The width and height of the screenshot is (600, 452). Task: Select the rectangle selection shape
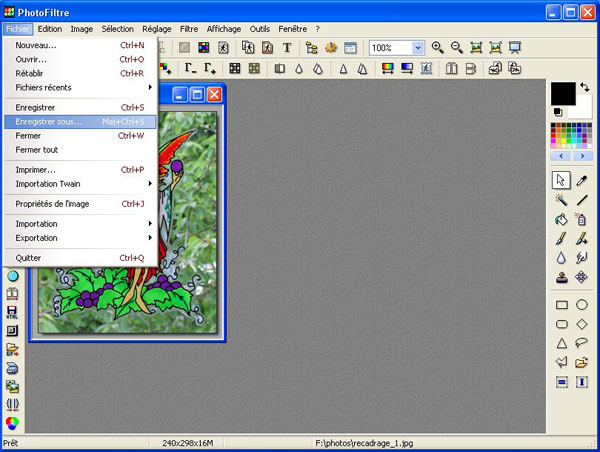click(x=561, y=305)
